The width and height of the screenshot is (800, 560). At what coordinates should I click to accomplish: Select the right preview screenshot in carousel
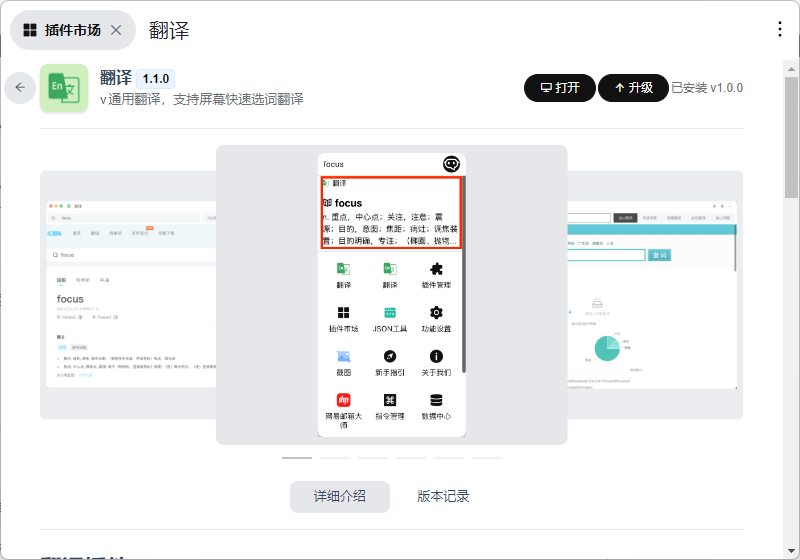pos(654,295)
